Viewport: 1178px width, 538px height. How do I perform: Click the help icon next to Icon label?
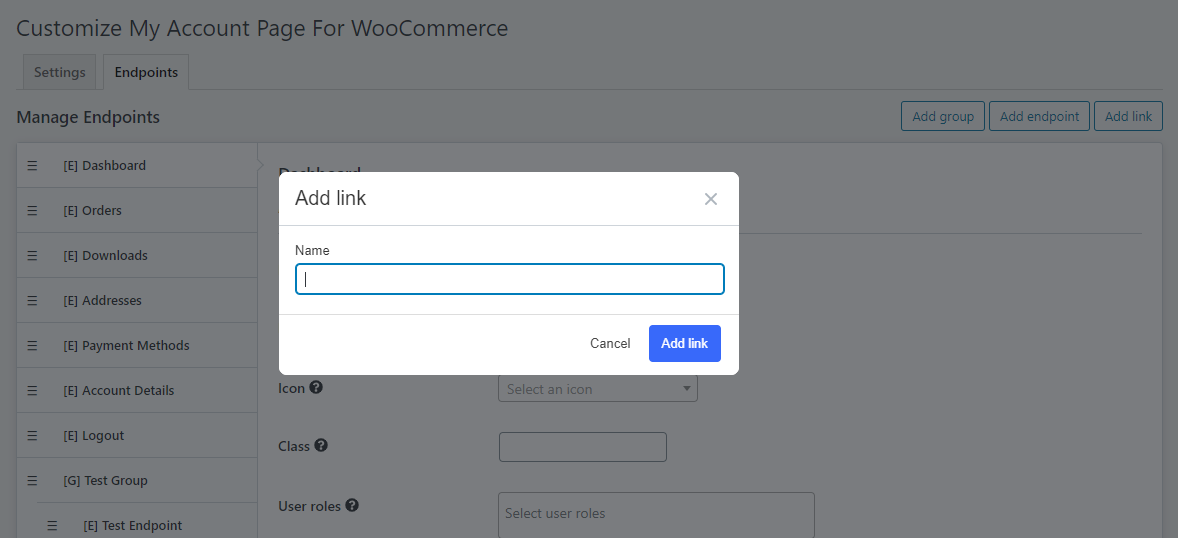point(316,388)
